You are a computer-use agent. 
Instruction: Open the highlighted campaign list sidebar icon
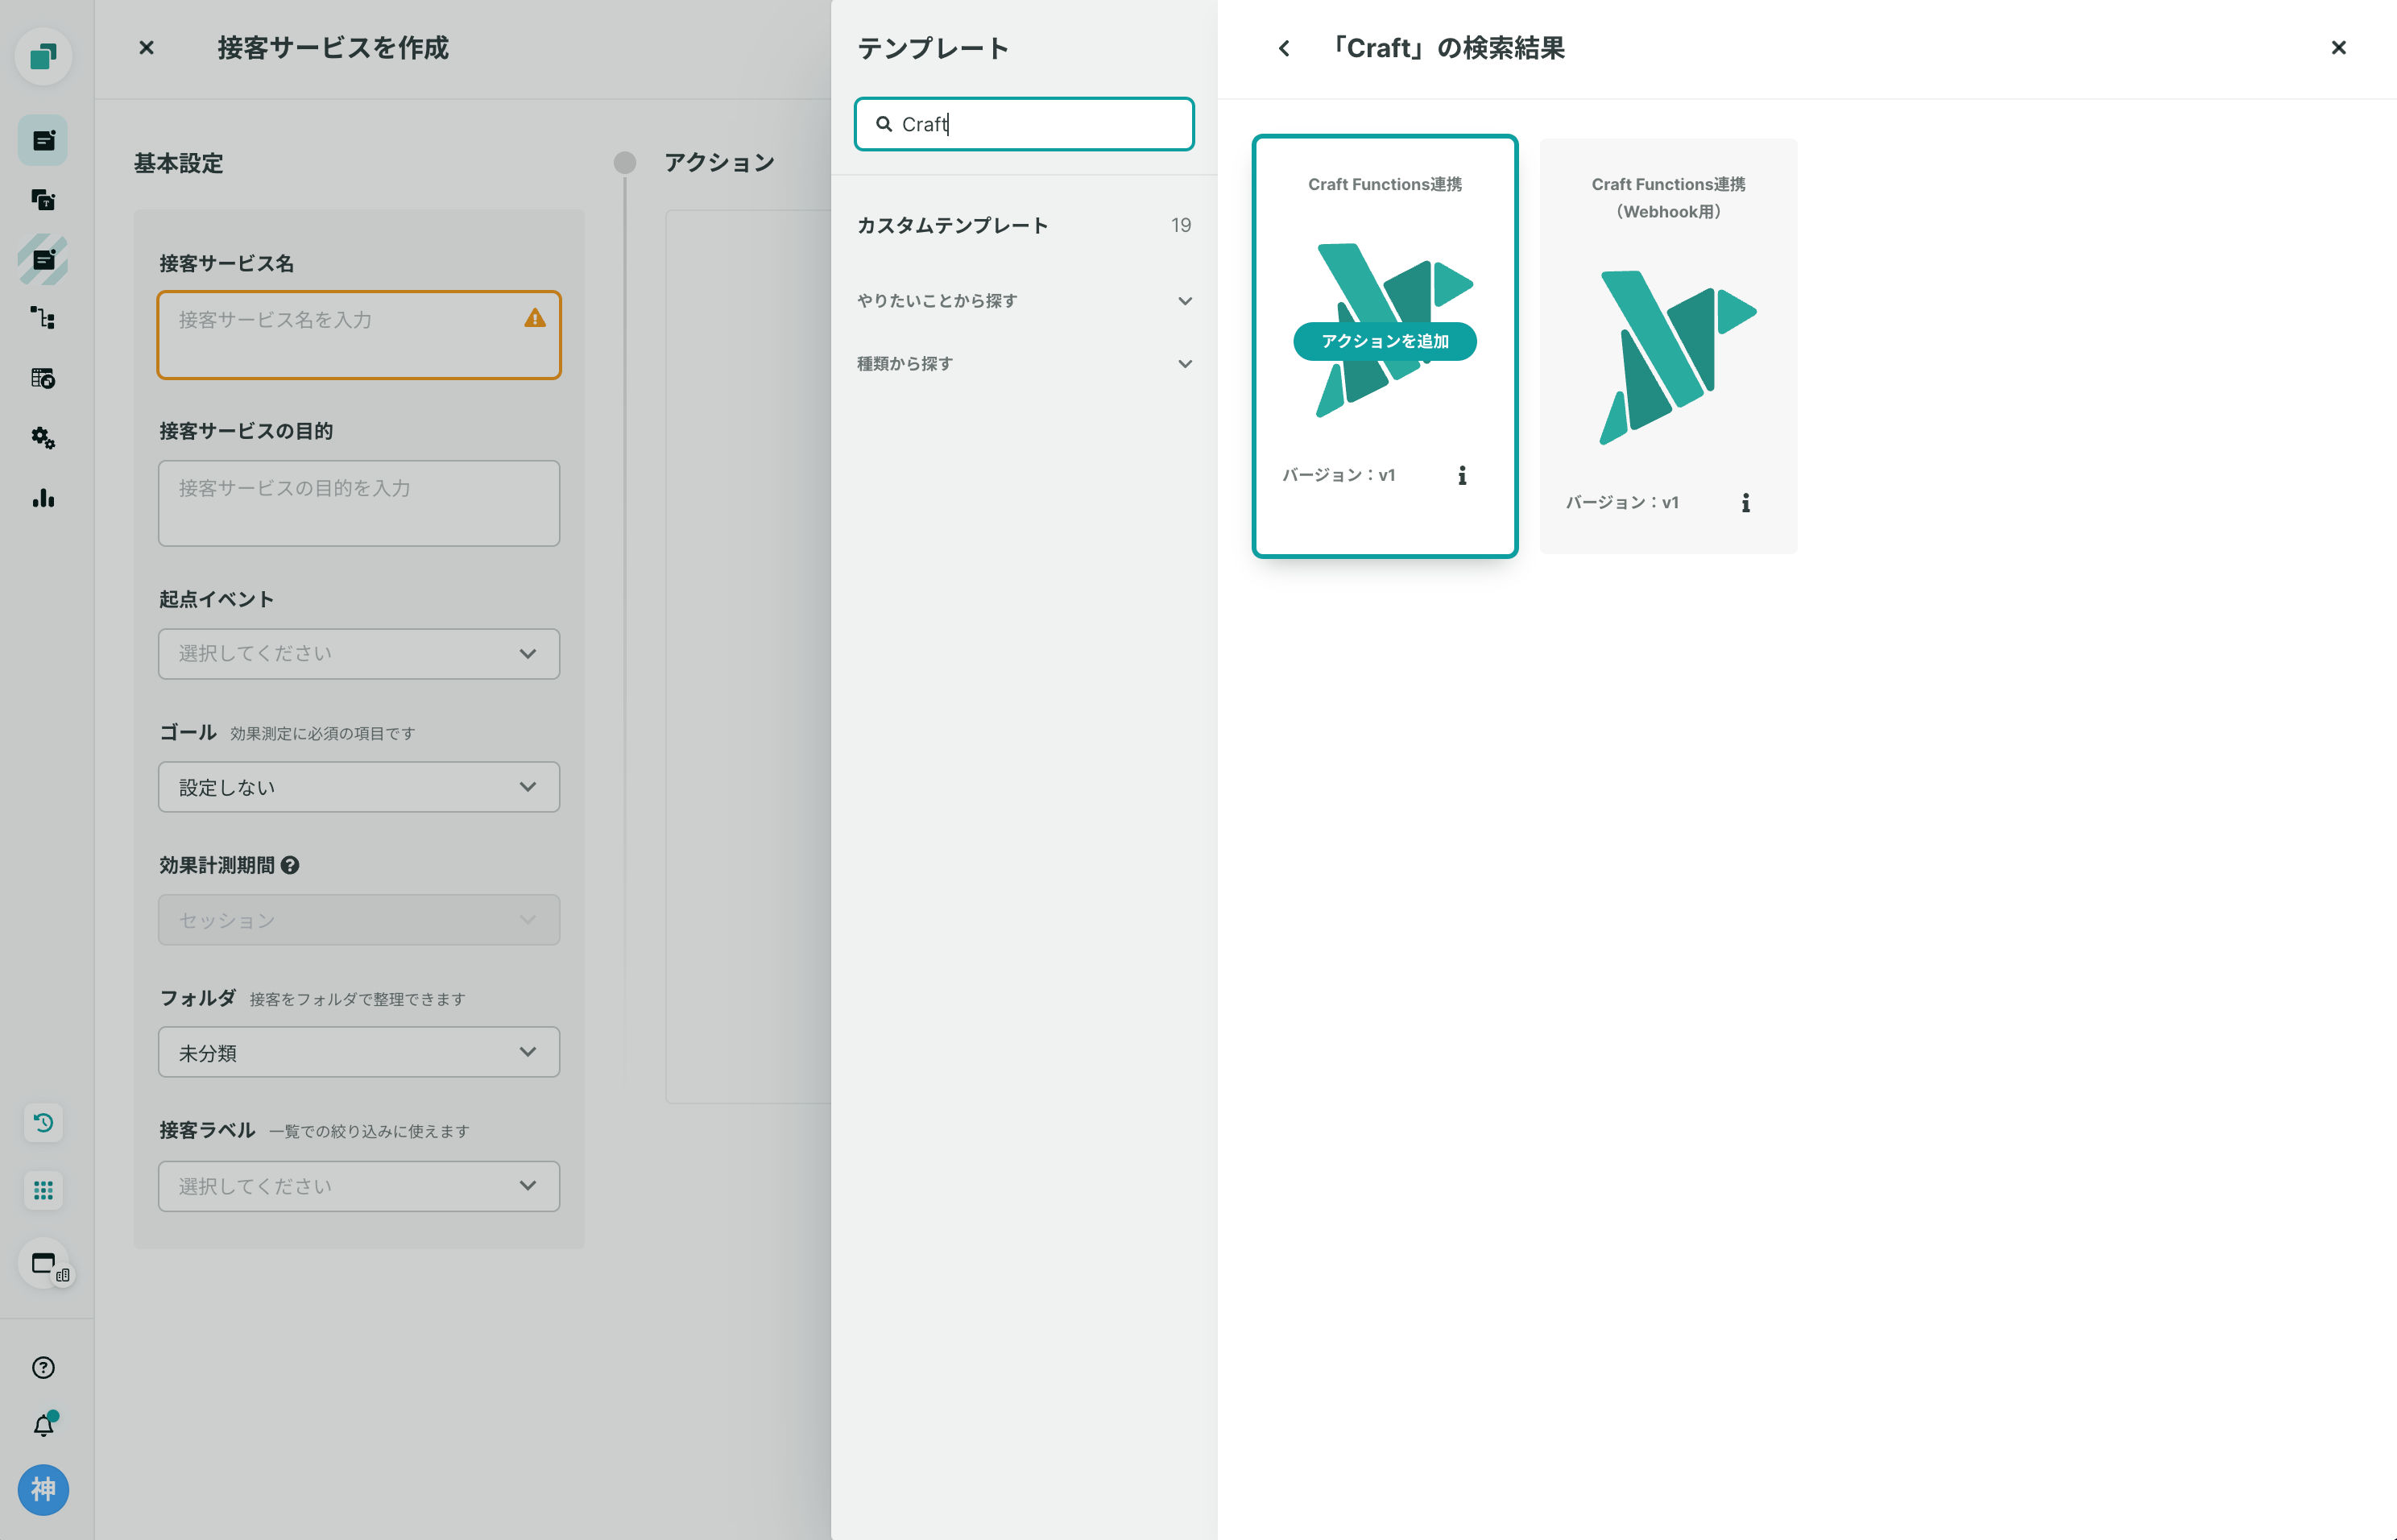click(x=43, y=140)
